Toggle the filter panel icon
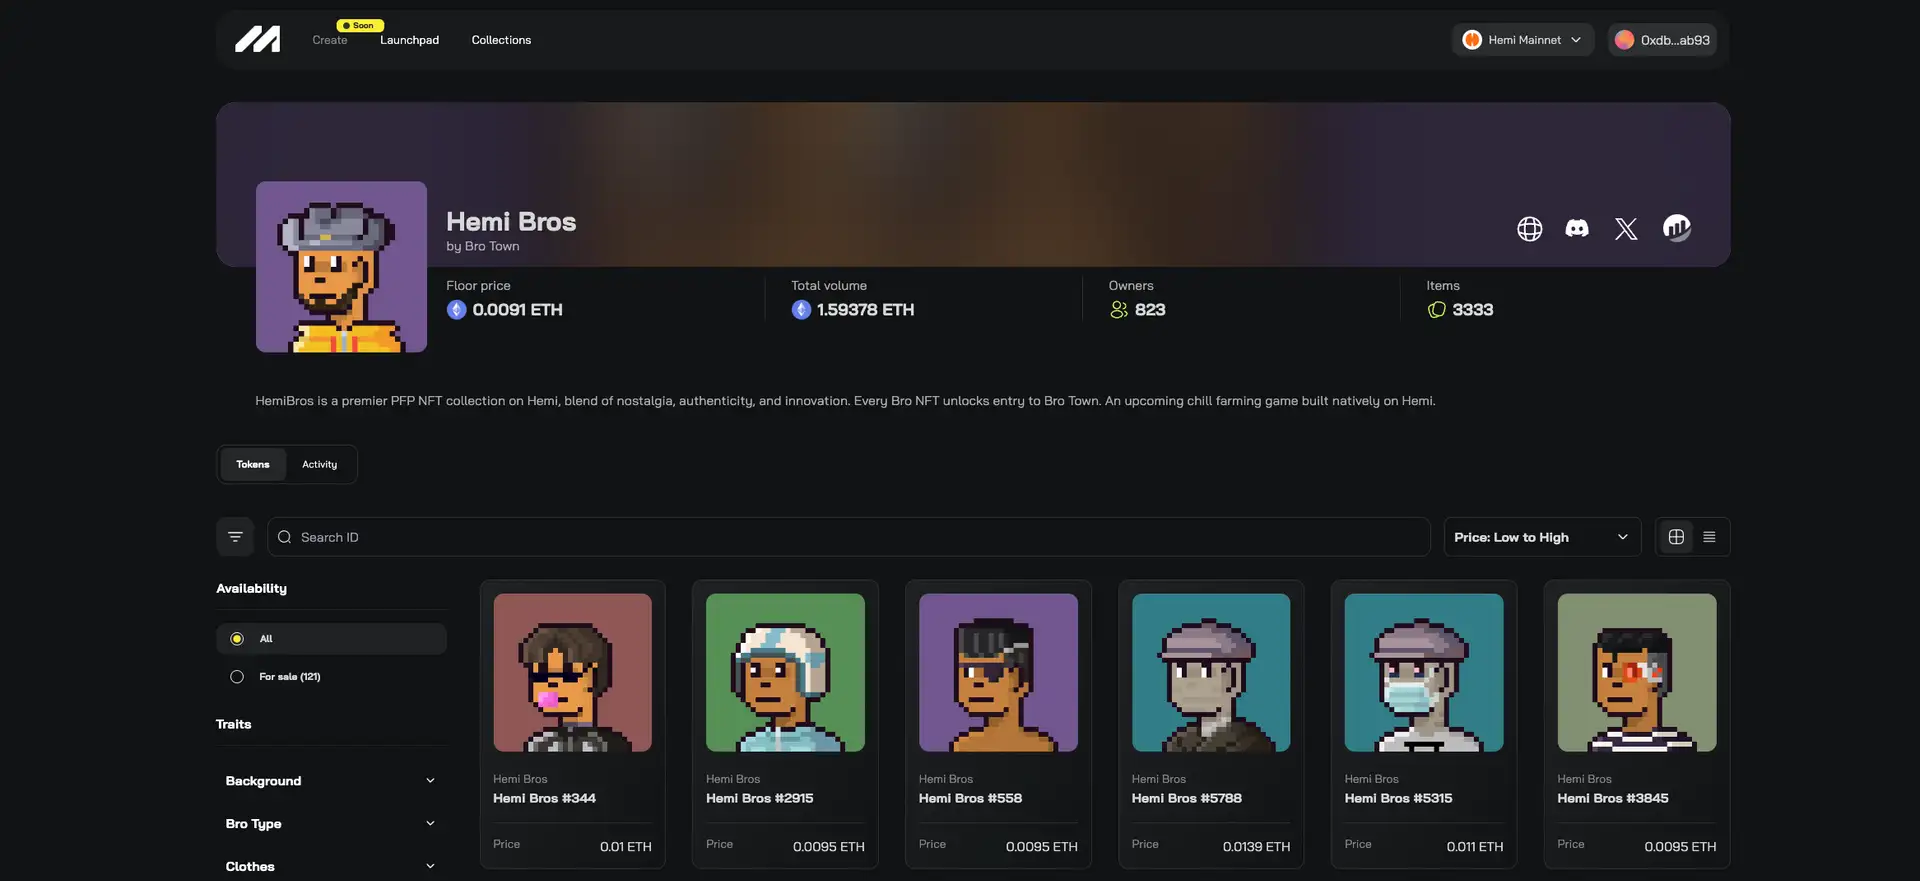 (x=235, y=537)
